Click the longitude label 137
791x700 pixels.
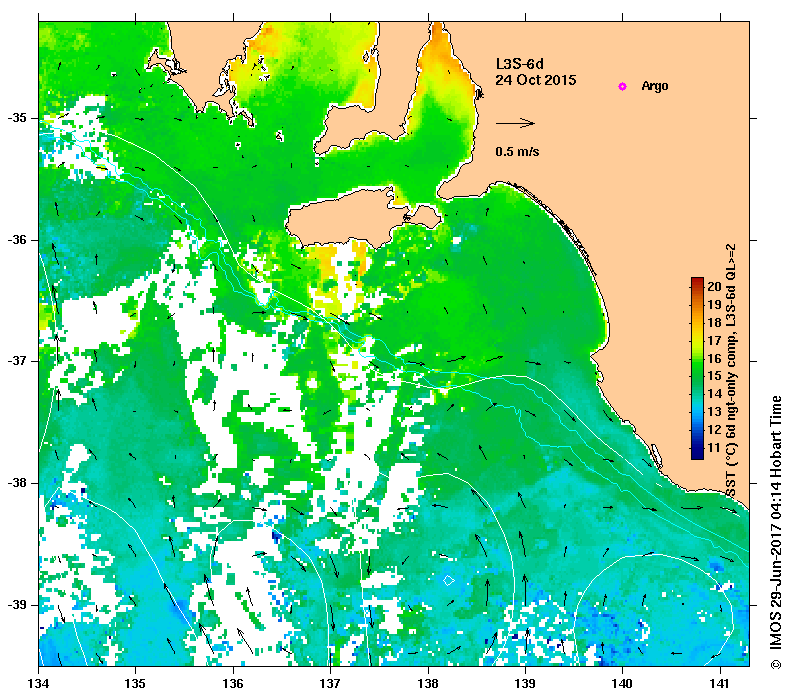[x=330, y=683]
